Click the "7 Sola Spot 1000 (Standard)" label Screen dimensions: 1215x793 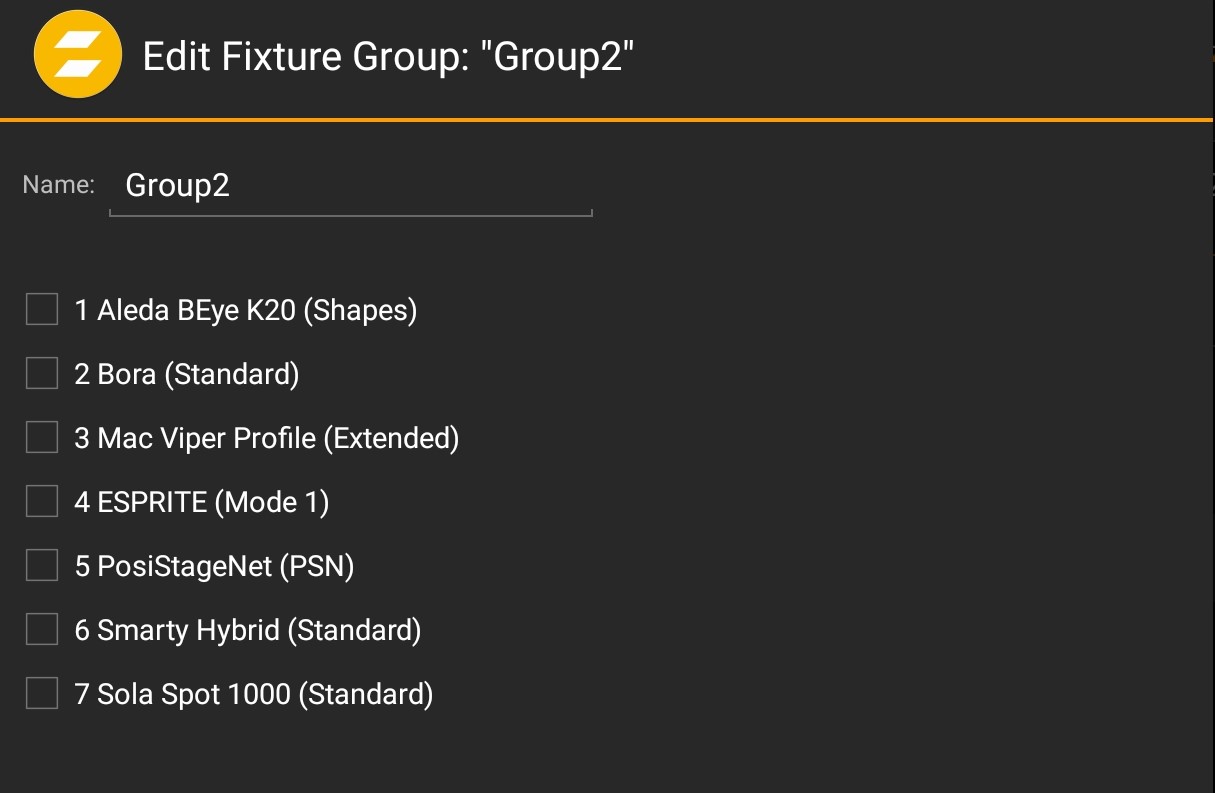pyautogui.click(x=253, y=695)
